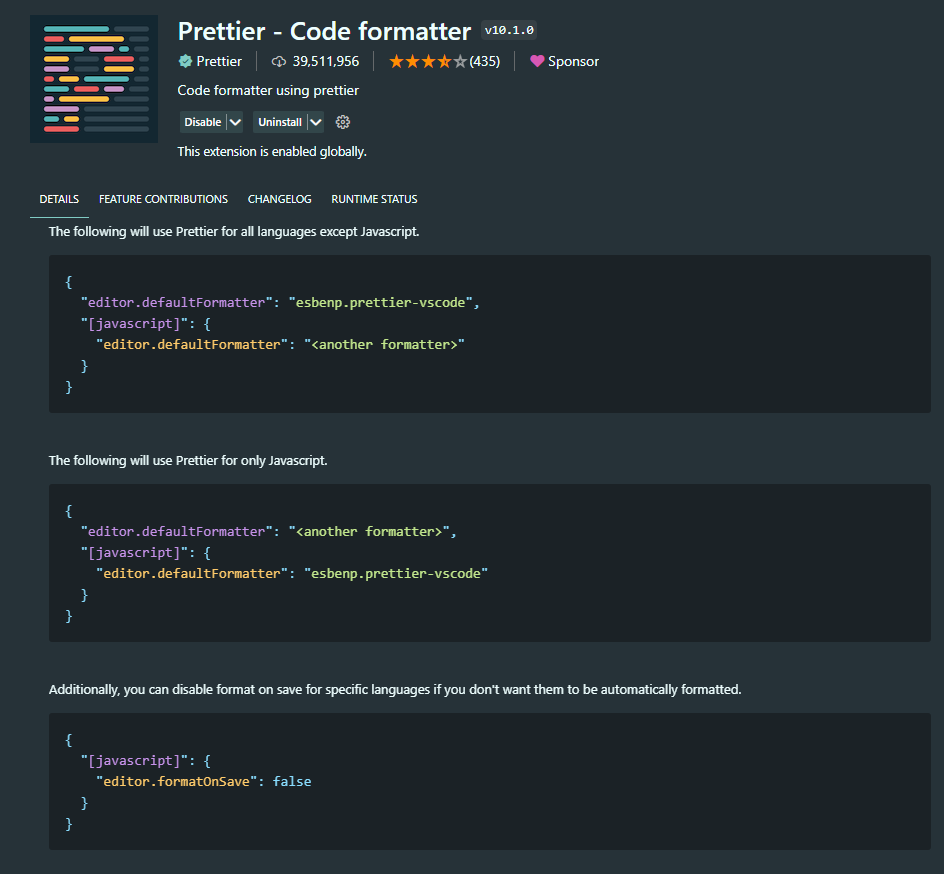944x874 pixels.
Task: Switch to the RUNTIME STATUS tab
Action: pos(374,199)
